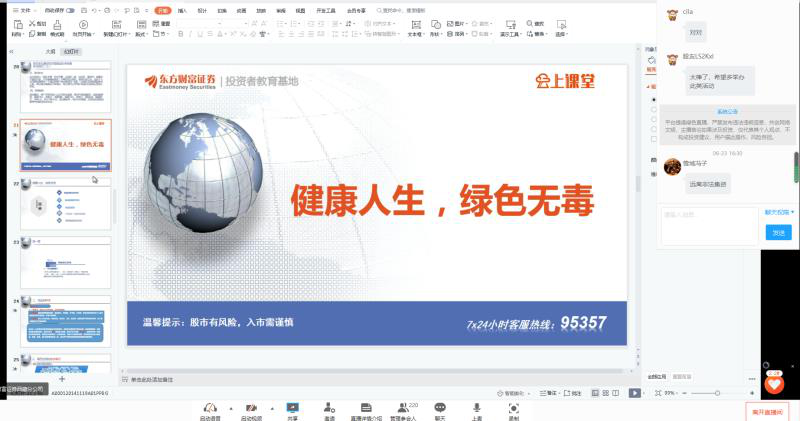Click the add slide plus button below thumbnails
Screen dimensions: 800x421
(62, 379)
